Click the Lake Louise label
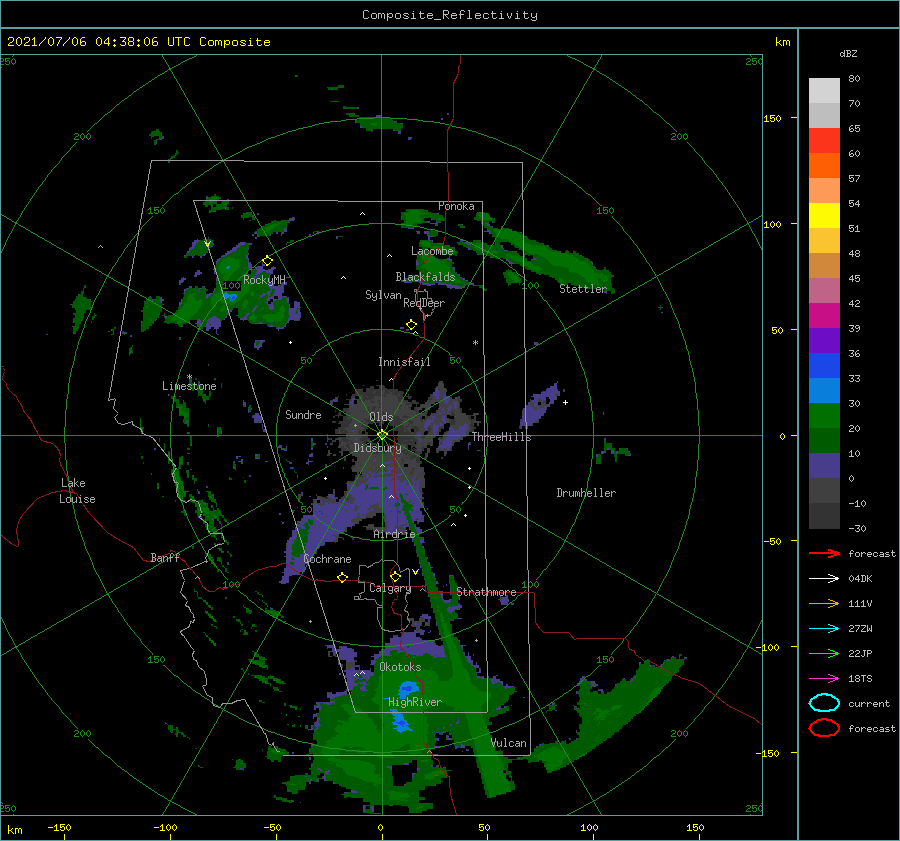This screenshot has height=841, width=900. [77, 491]
